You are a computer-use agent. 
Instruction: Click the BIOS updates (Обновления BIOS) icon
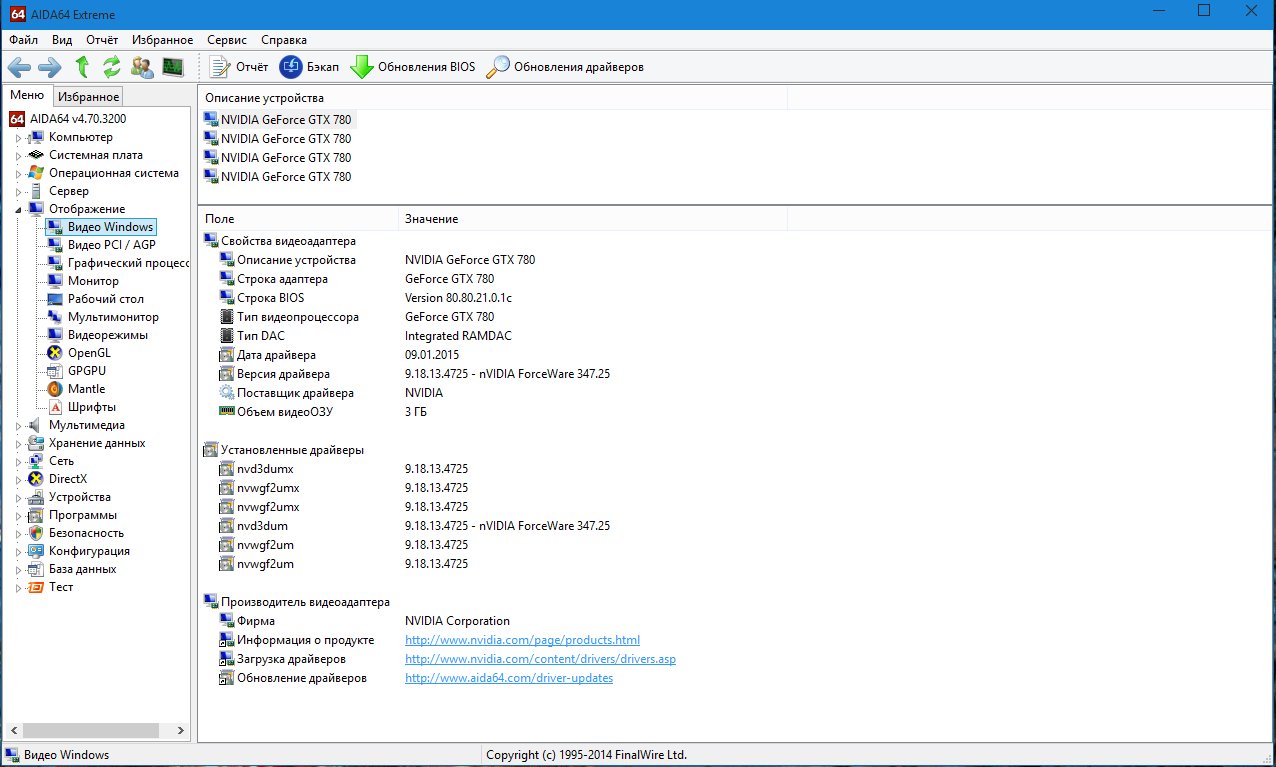point(362,67)
